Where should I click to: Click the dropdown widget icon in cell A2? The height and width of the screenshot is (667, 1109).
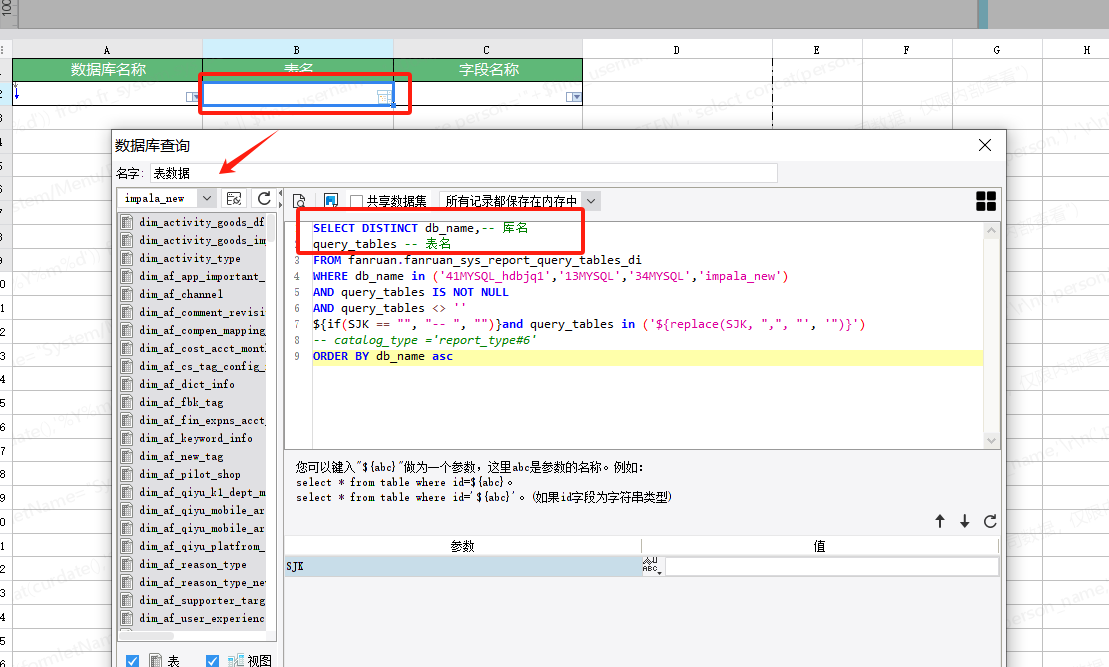click(192, 97)
